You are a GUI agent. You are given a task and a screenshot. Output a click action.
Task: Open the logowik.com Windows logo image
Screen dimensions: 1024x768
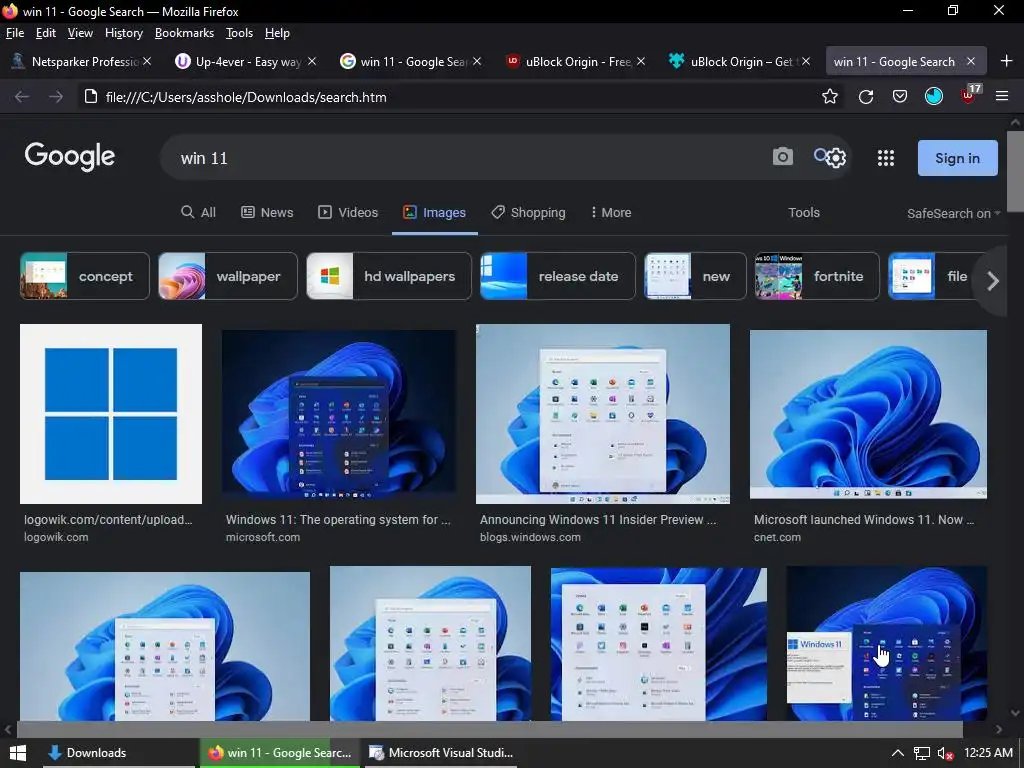tap(111, 414)
